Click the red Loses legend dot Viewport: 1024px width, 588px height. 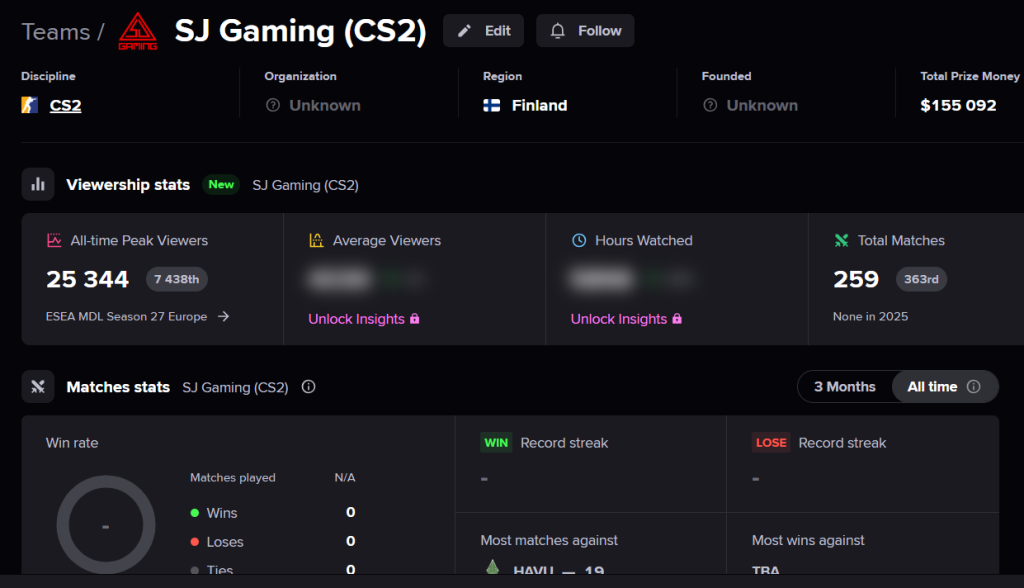point(195,542)
